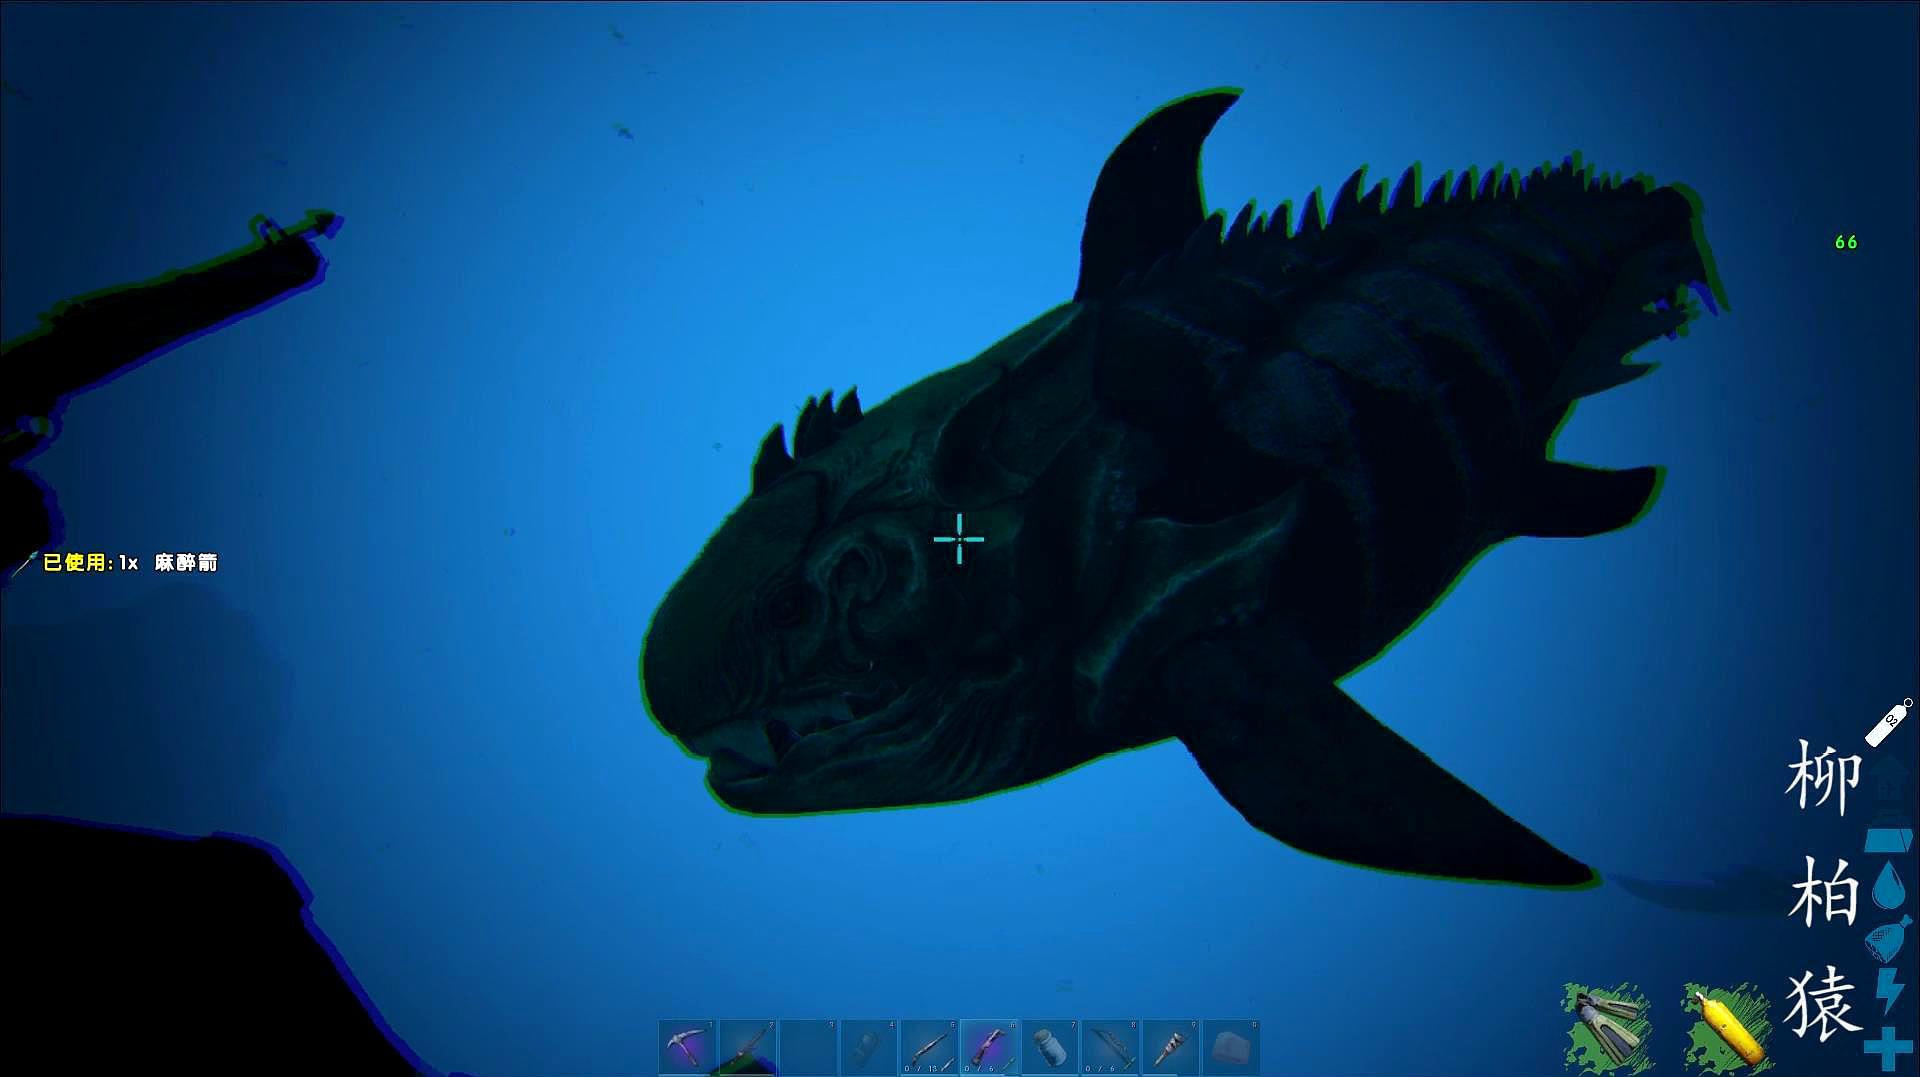The height and width of the screenshot is (1077, 1920).
Task: Select the highlighted crossbow in hotbar slot 6
Action: [x=989, y=1048]
